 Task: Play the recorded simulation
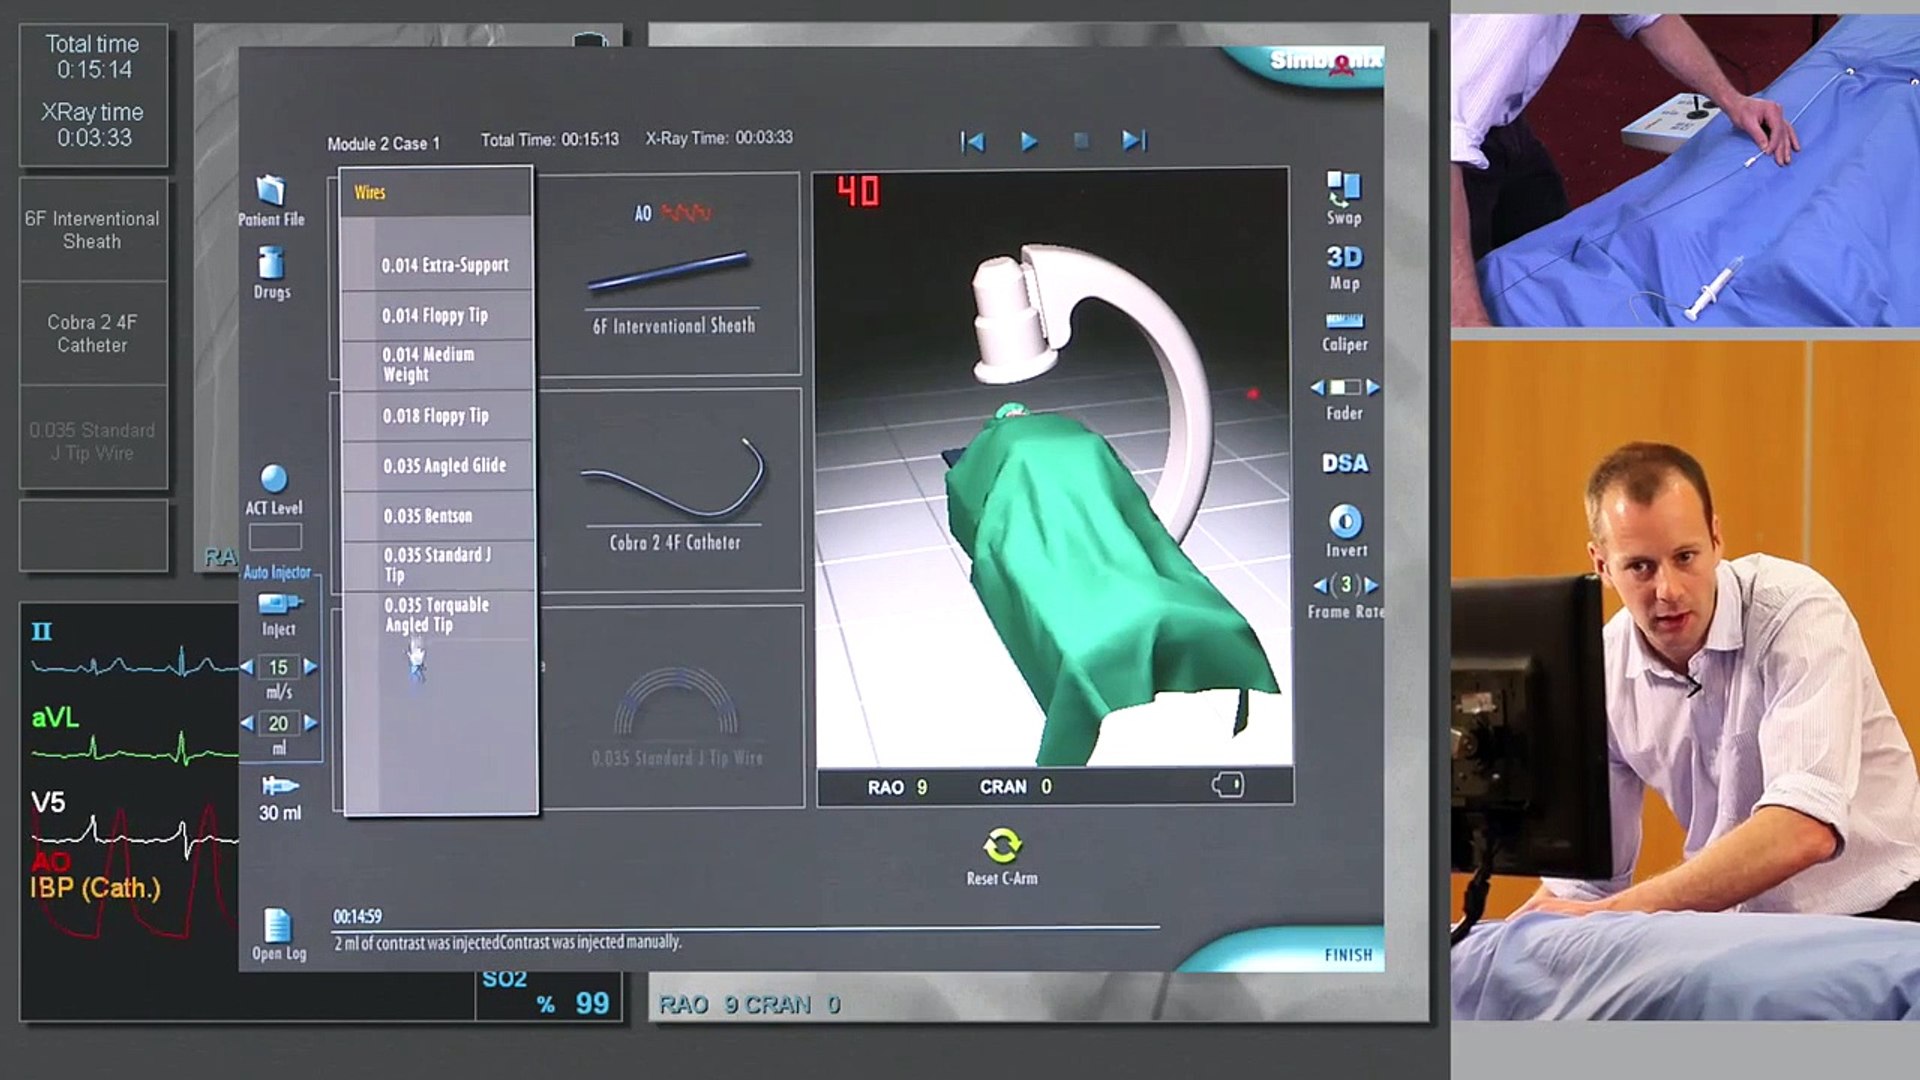(x=1028, y=141)
